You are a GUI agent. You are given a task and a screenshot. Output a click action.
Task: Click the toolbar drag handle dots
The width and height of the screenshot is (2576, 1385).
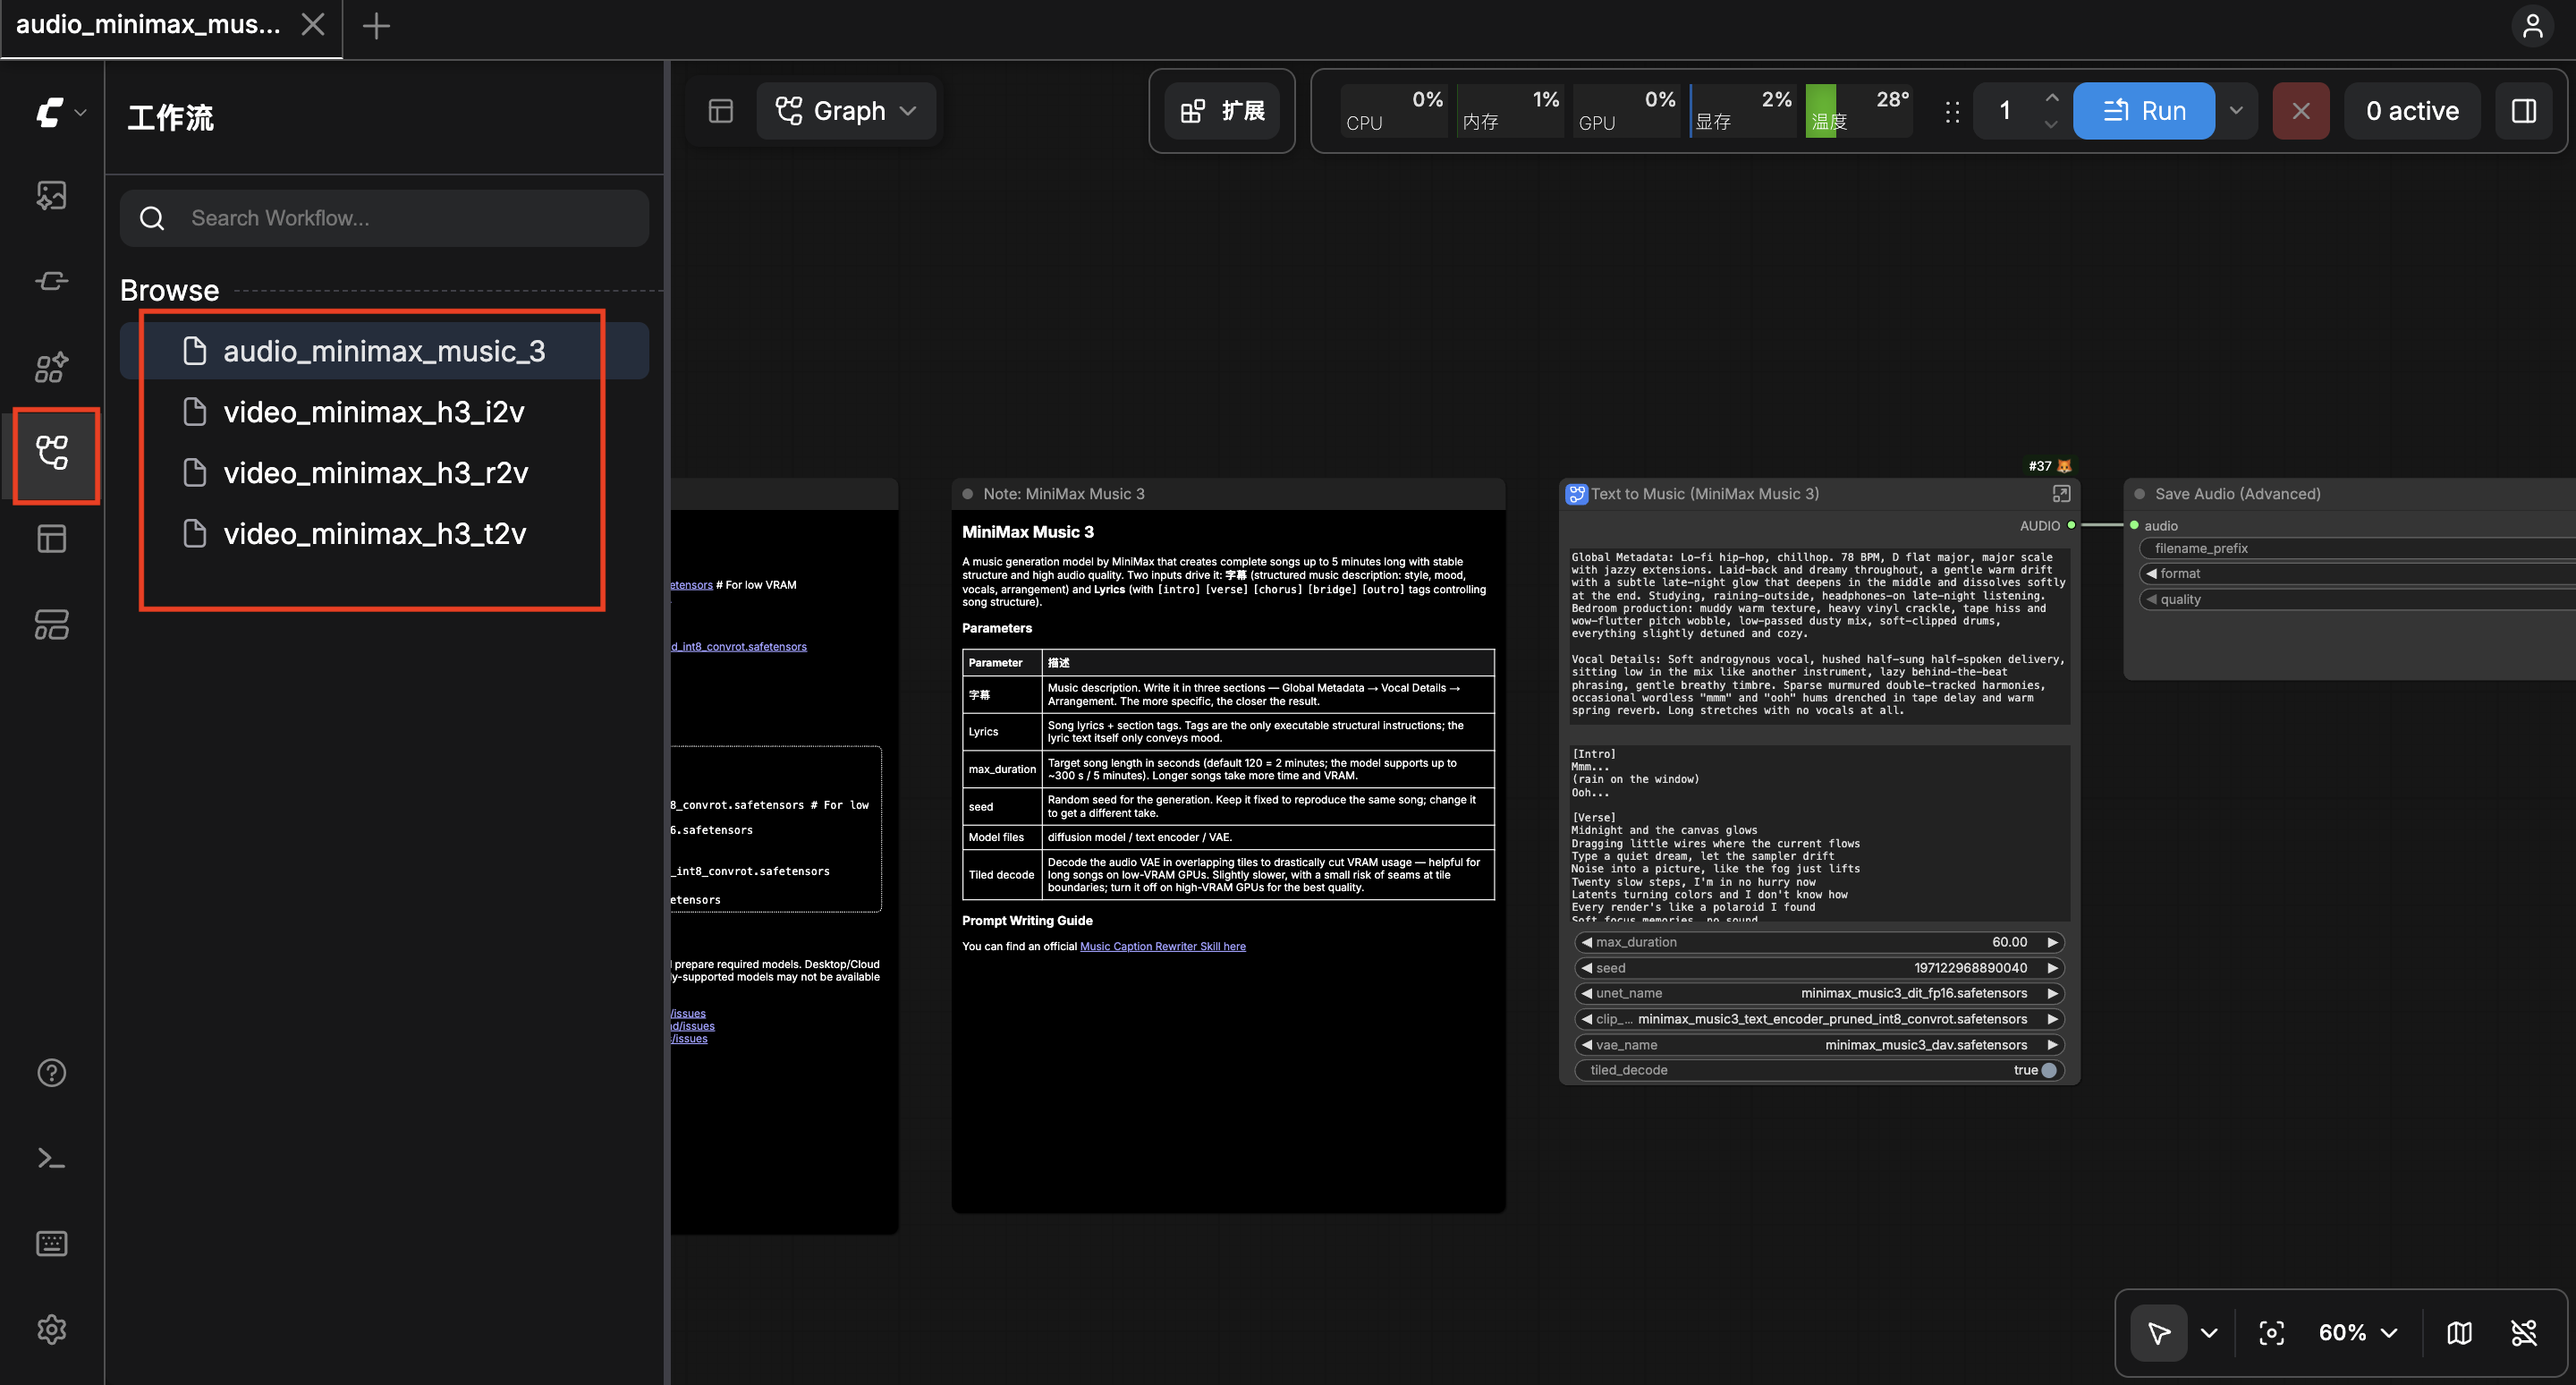coord(1952,112)
